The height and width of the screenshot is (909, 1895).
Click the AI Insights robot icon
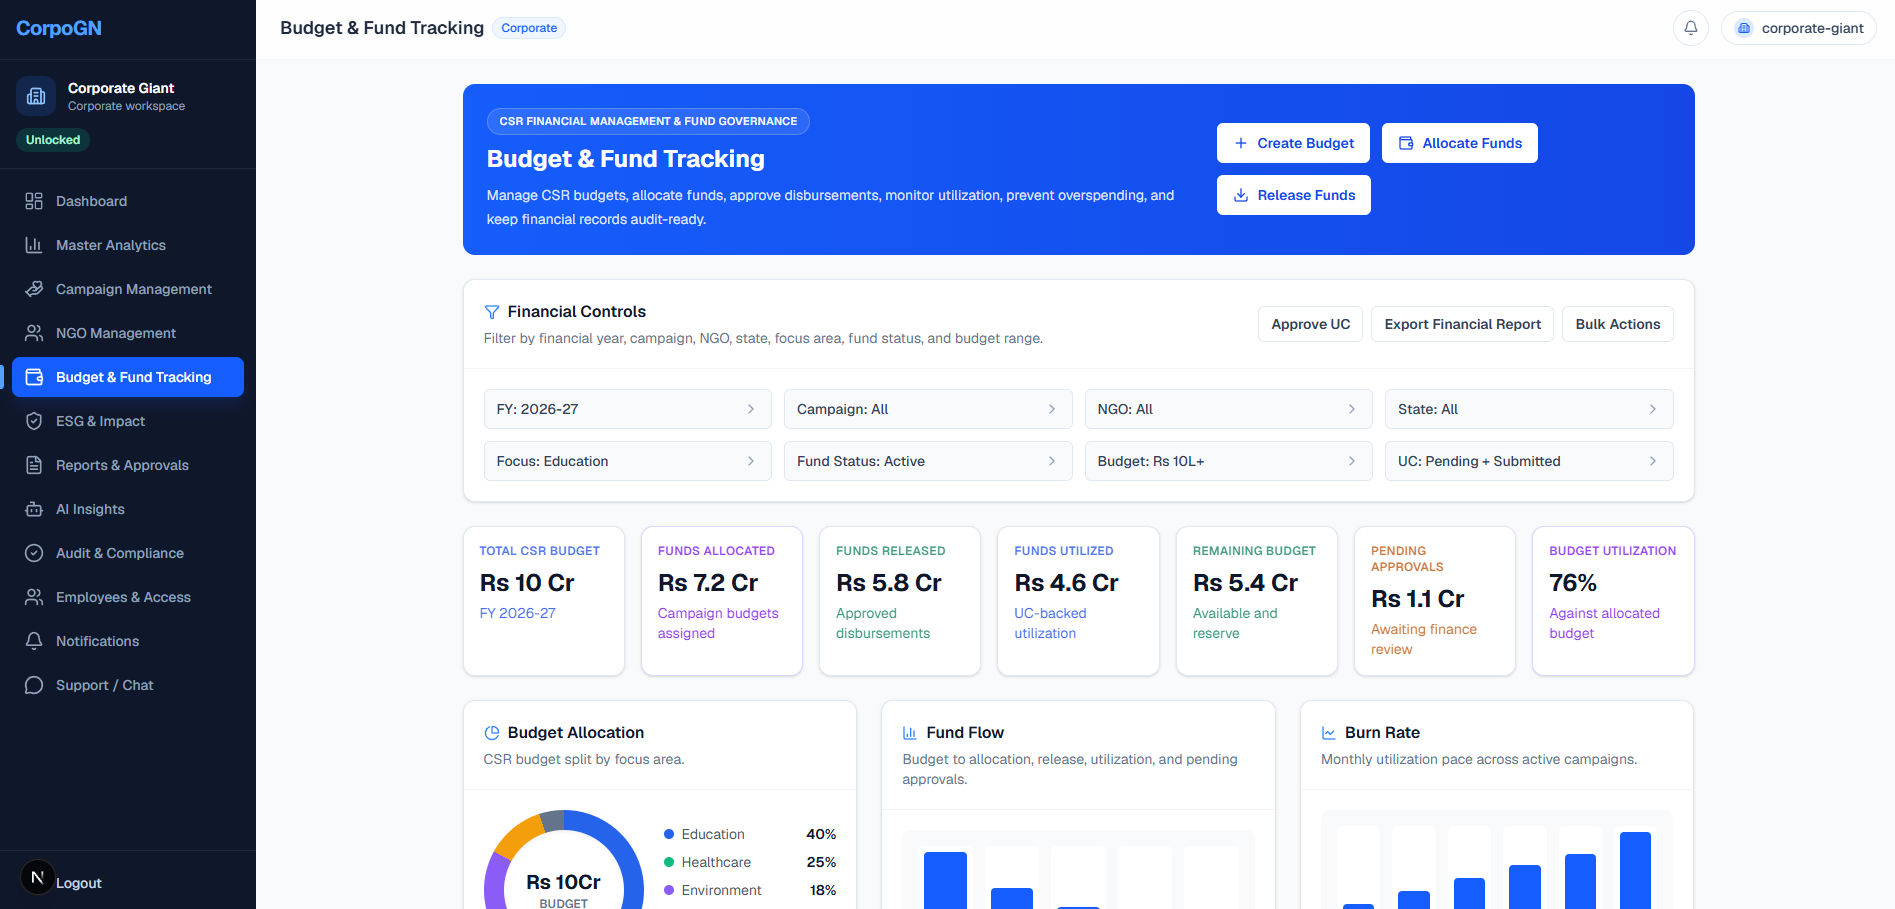click(x=34, y=509)
